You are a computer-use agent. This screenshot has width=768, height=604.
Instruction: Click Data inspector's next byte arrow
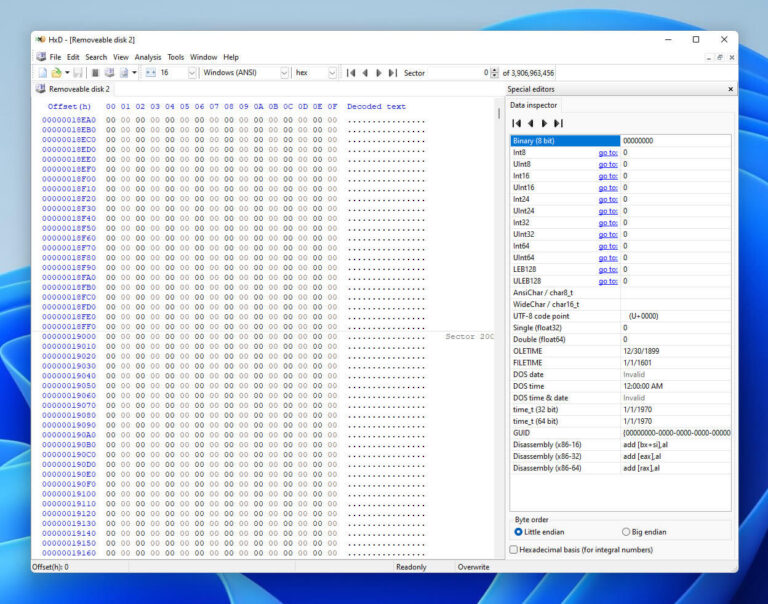(x=544, y=123)
